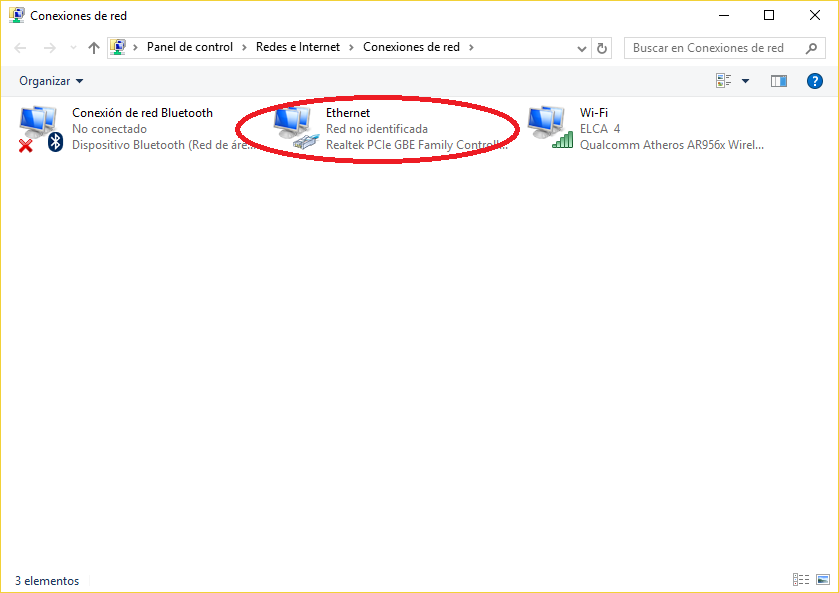
Task: Click the 'Wi-Fi' connection name
Action: coord(593,113)
